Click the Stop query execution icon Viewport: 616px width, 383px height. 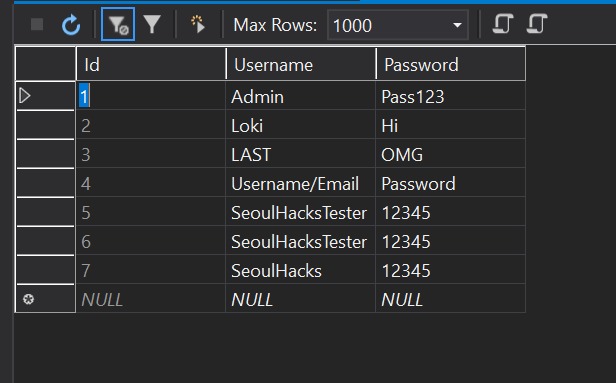point(37,24)
